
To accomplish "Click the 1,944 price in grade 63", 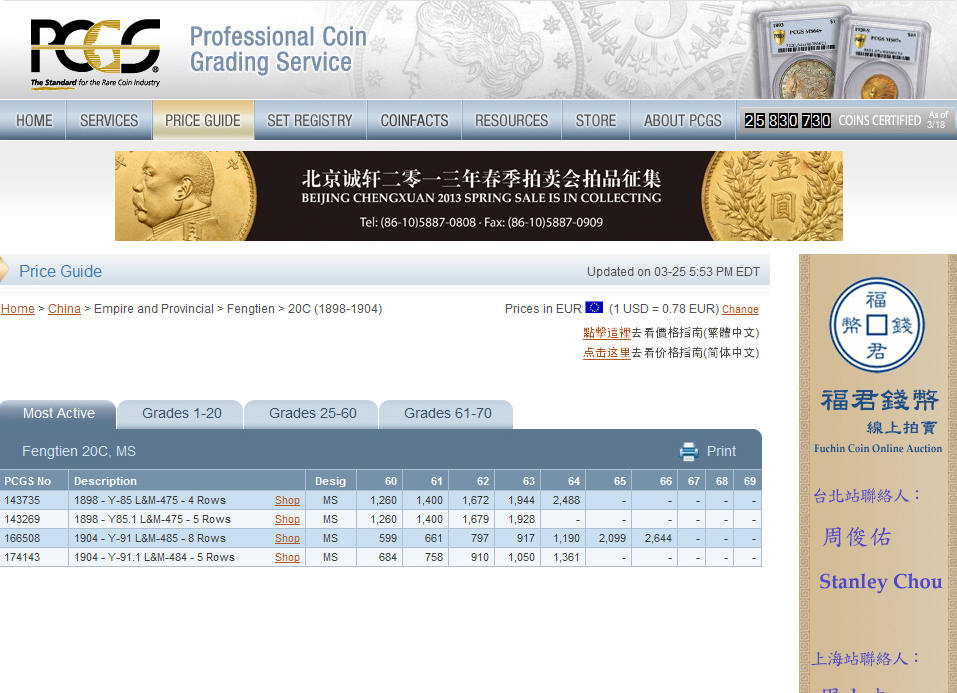I will (521, 501).
